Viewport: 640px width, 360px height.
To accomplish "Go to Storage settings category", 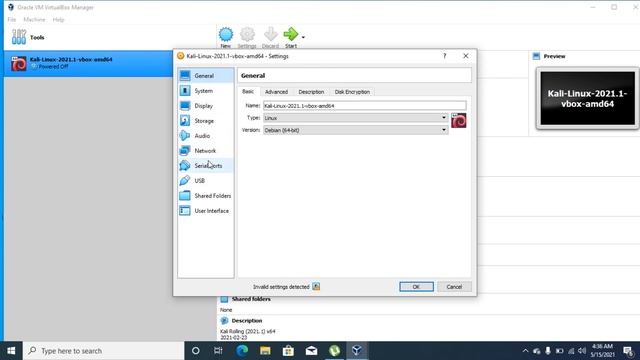I will [x=206, y=121].
